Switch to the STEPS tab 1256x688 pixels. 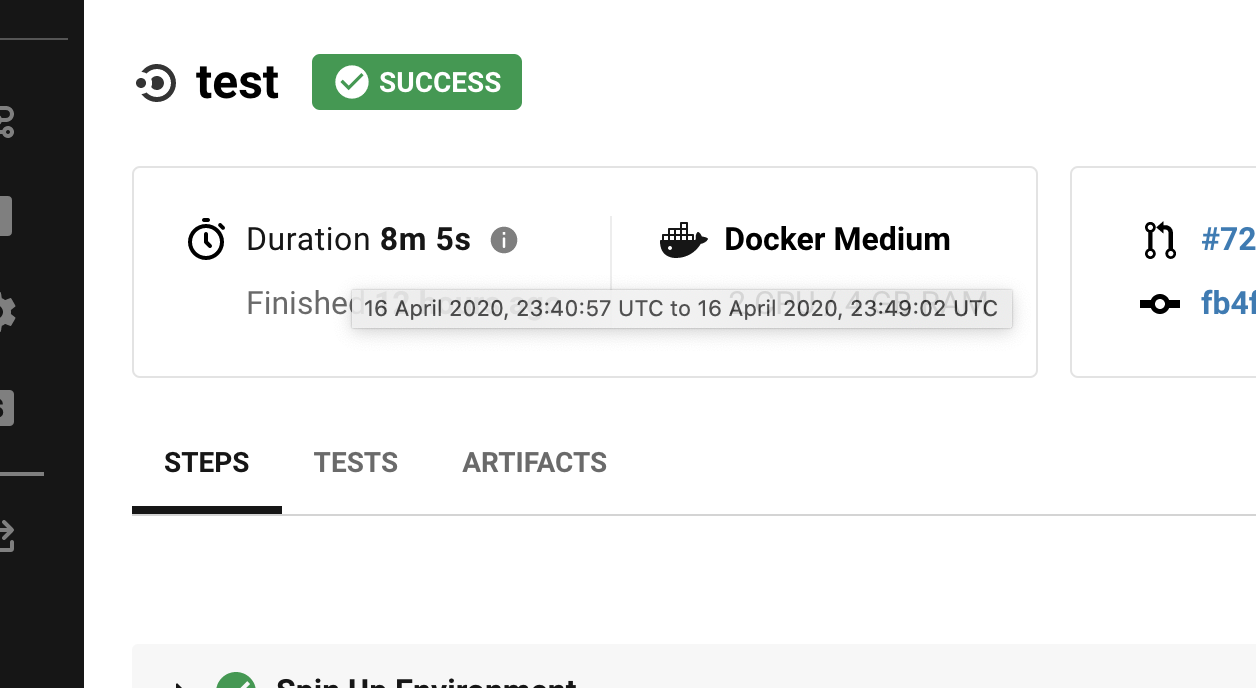207,463
